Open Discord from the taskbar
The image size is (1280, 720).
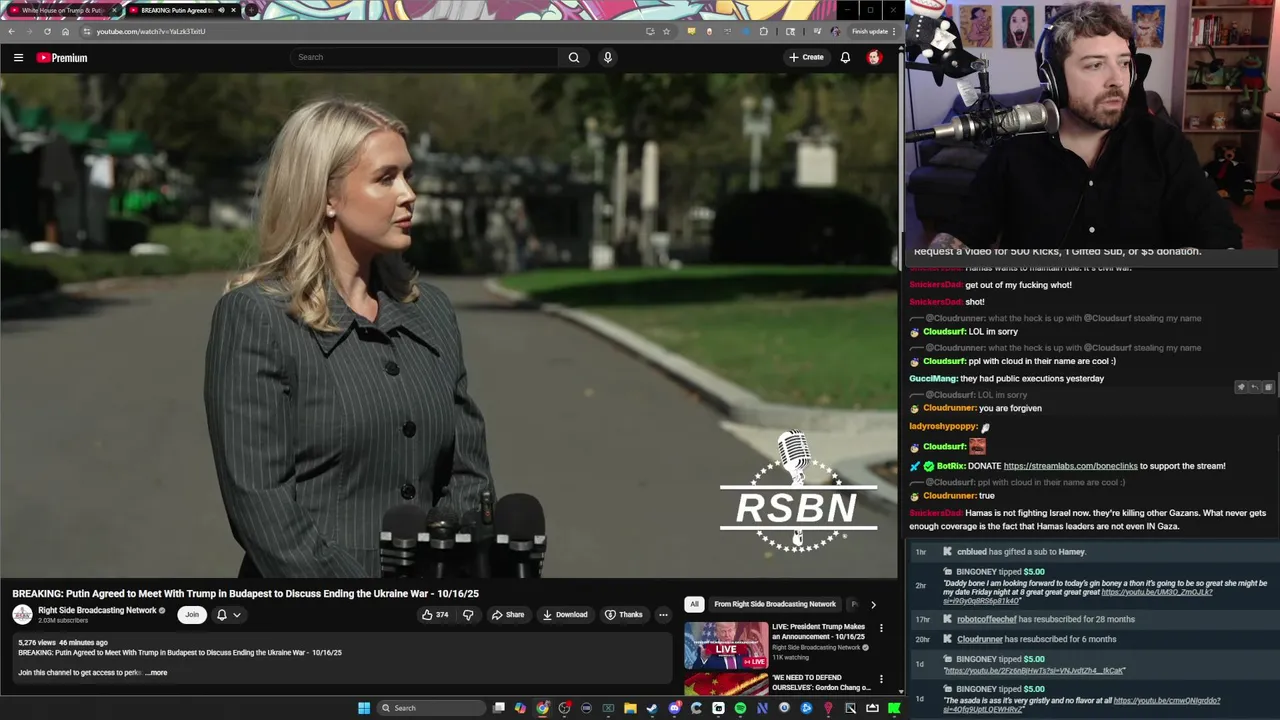[674, 708]
